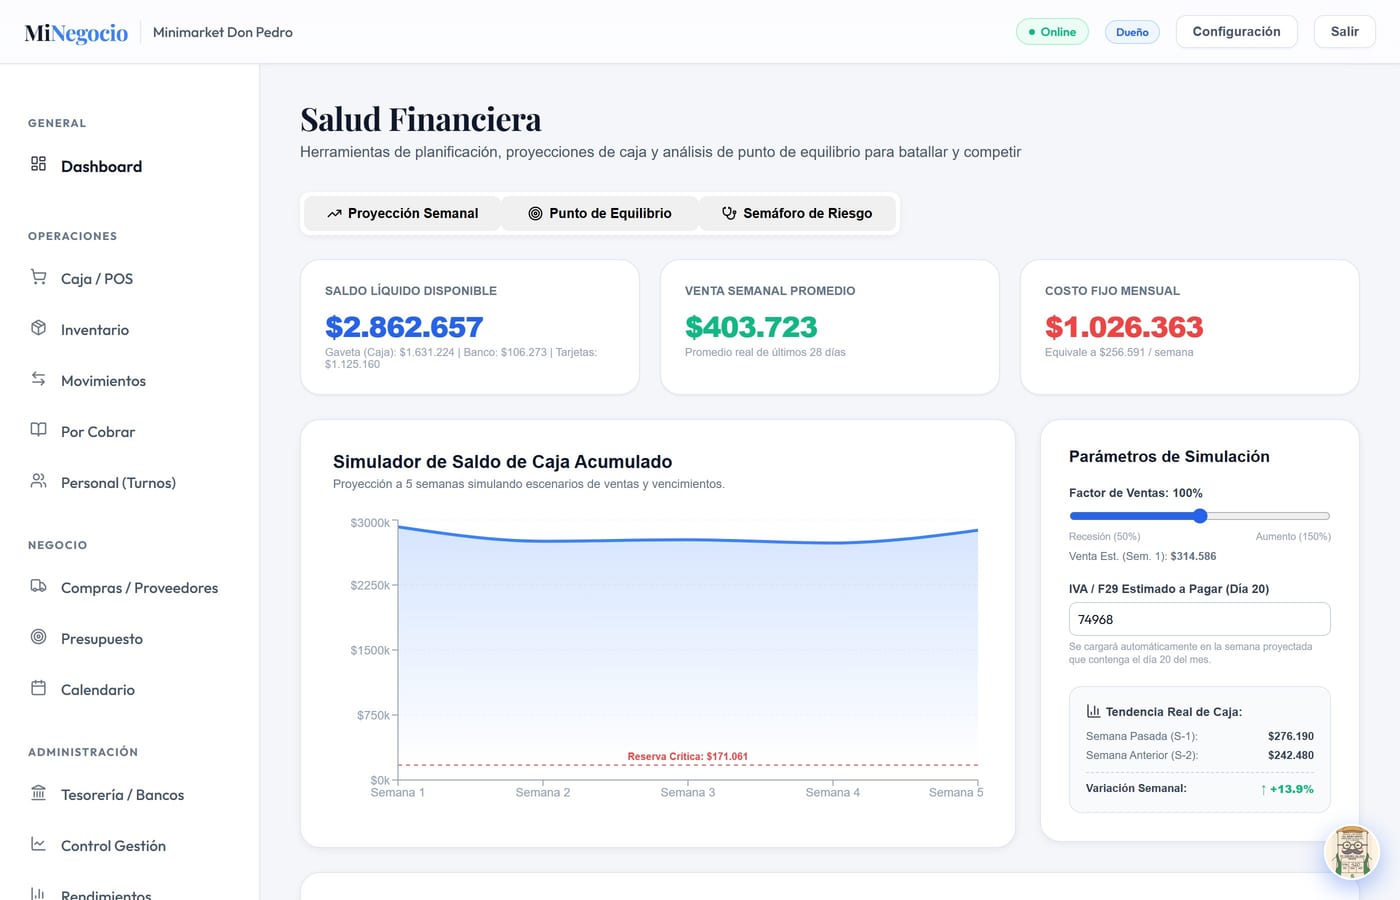Switch to Proyección Semanal tab
The image size is (1400, 900).
tap(402, 213)
